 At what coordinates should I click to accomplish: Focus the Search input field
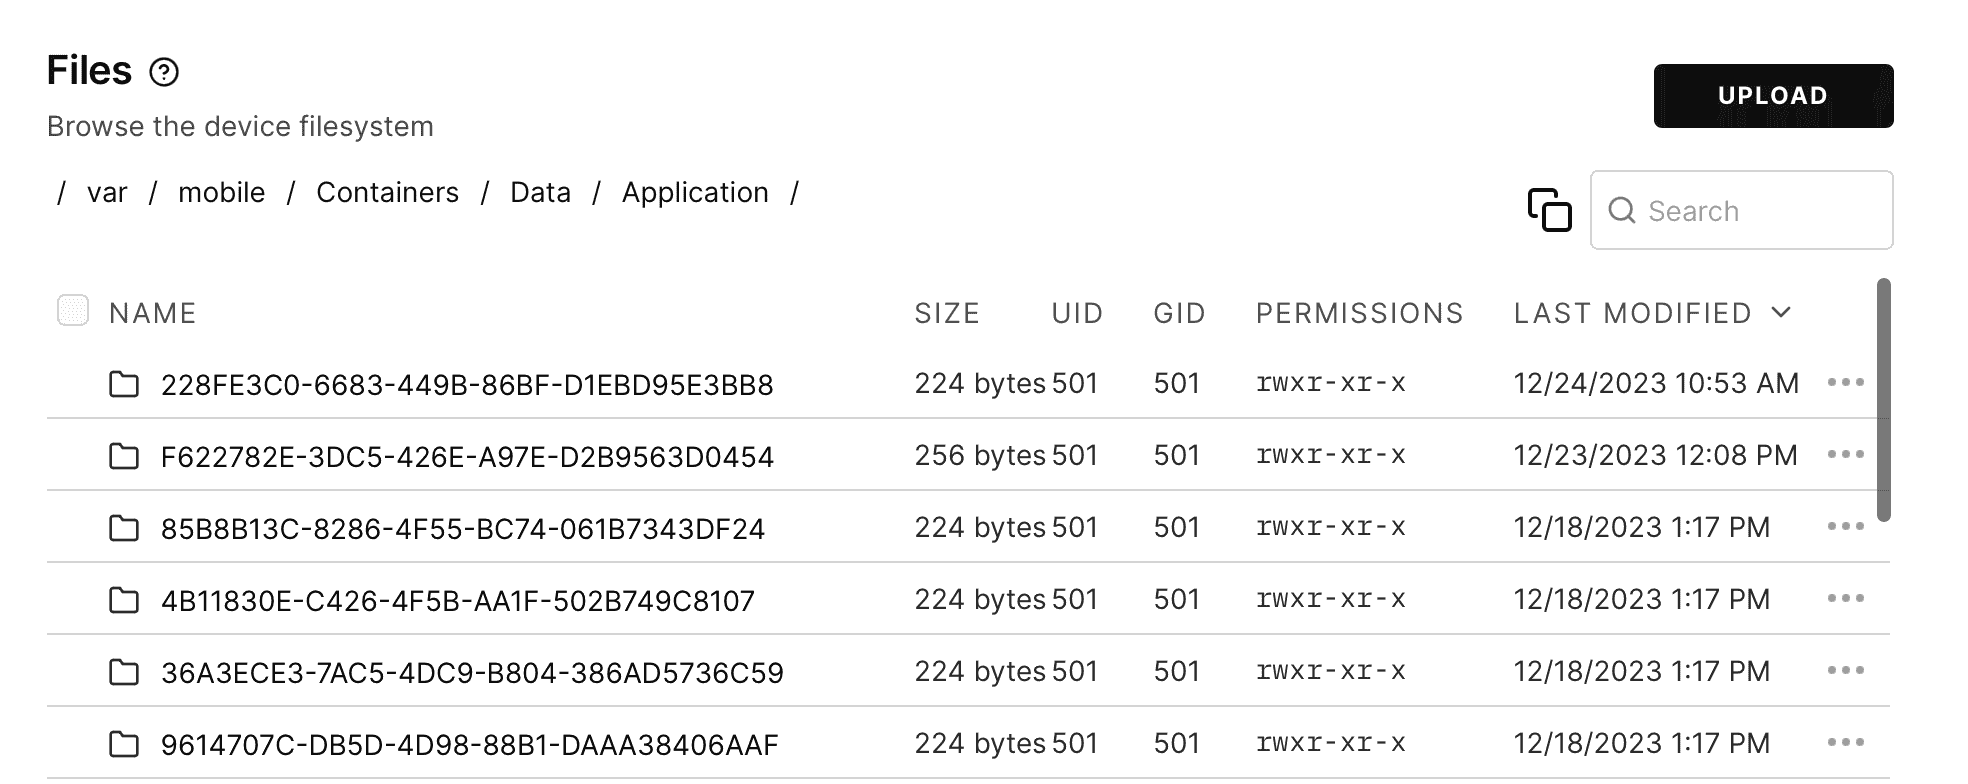(x=1741, y=210)
